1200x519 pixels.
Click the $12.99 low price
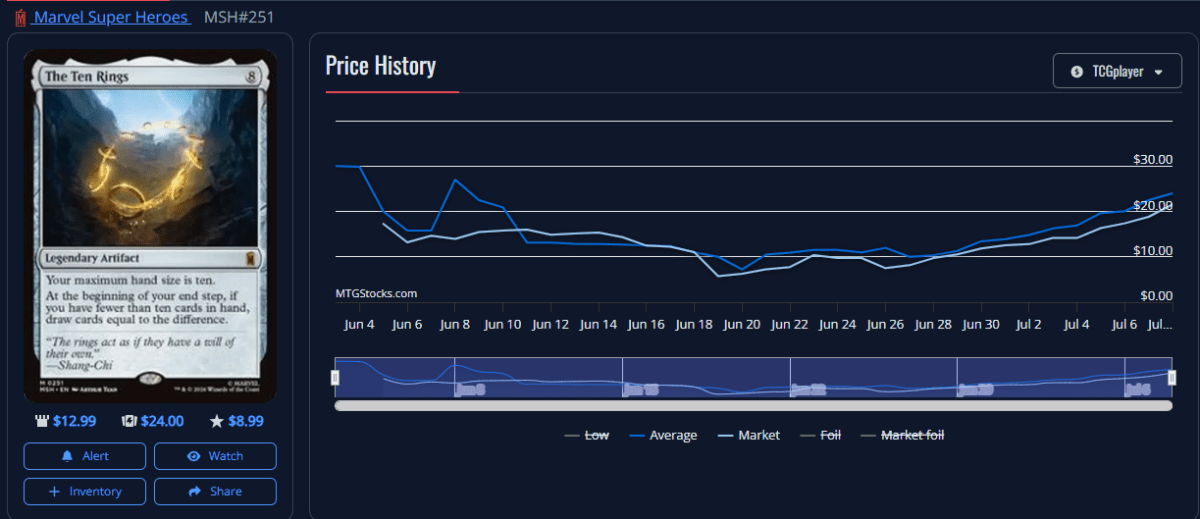point(76,421)
